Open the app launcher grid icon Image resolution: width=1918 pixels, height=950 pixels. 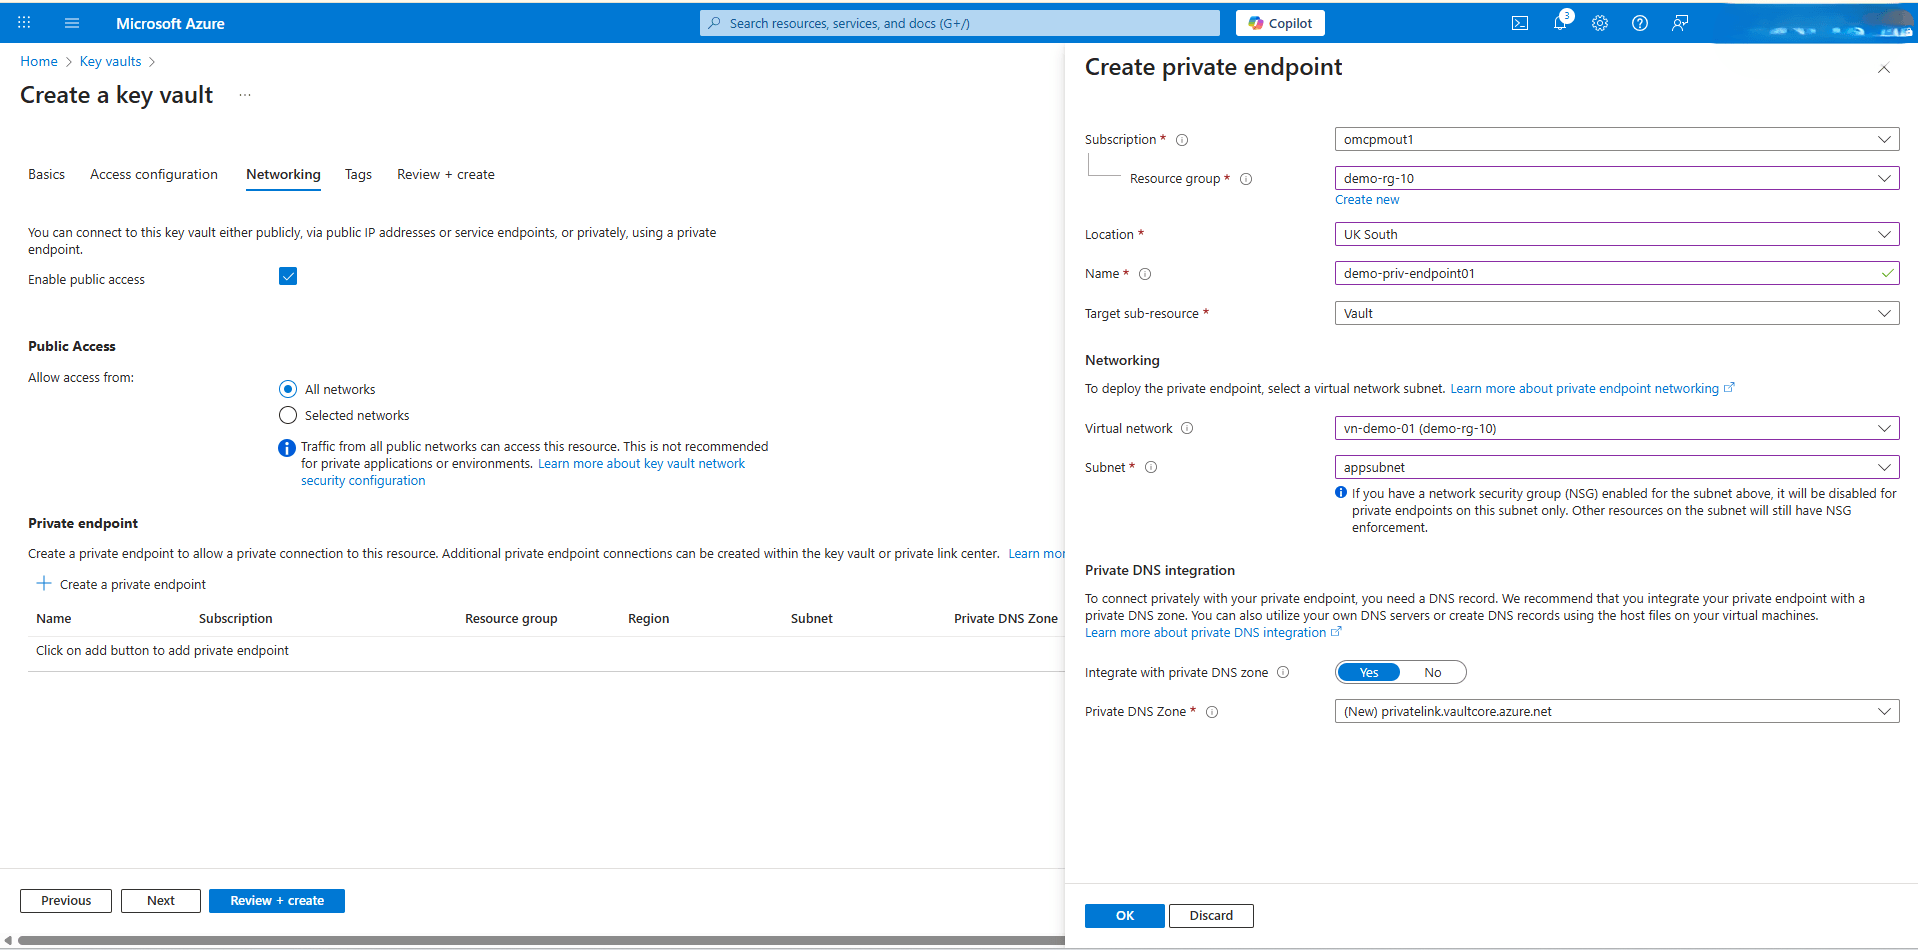tap(24, 22)
